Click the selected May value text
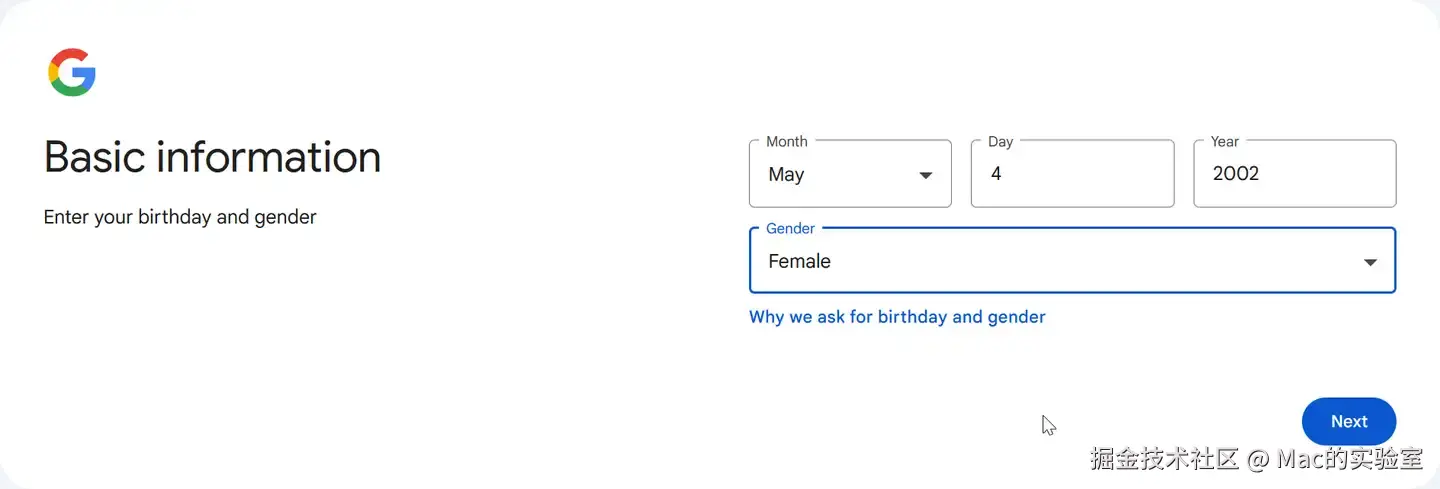Screen dimensions: 1440x489 pos(786,175)
